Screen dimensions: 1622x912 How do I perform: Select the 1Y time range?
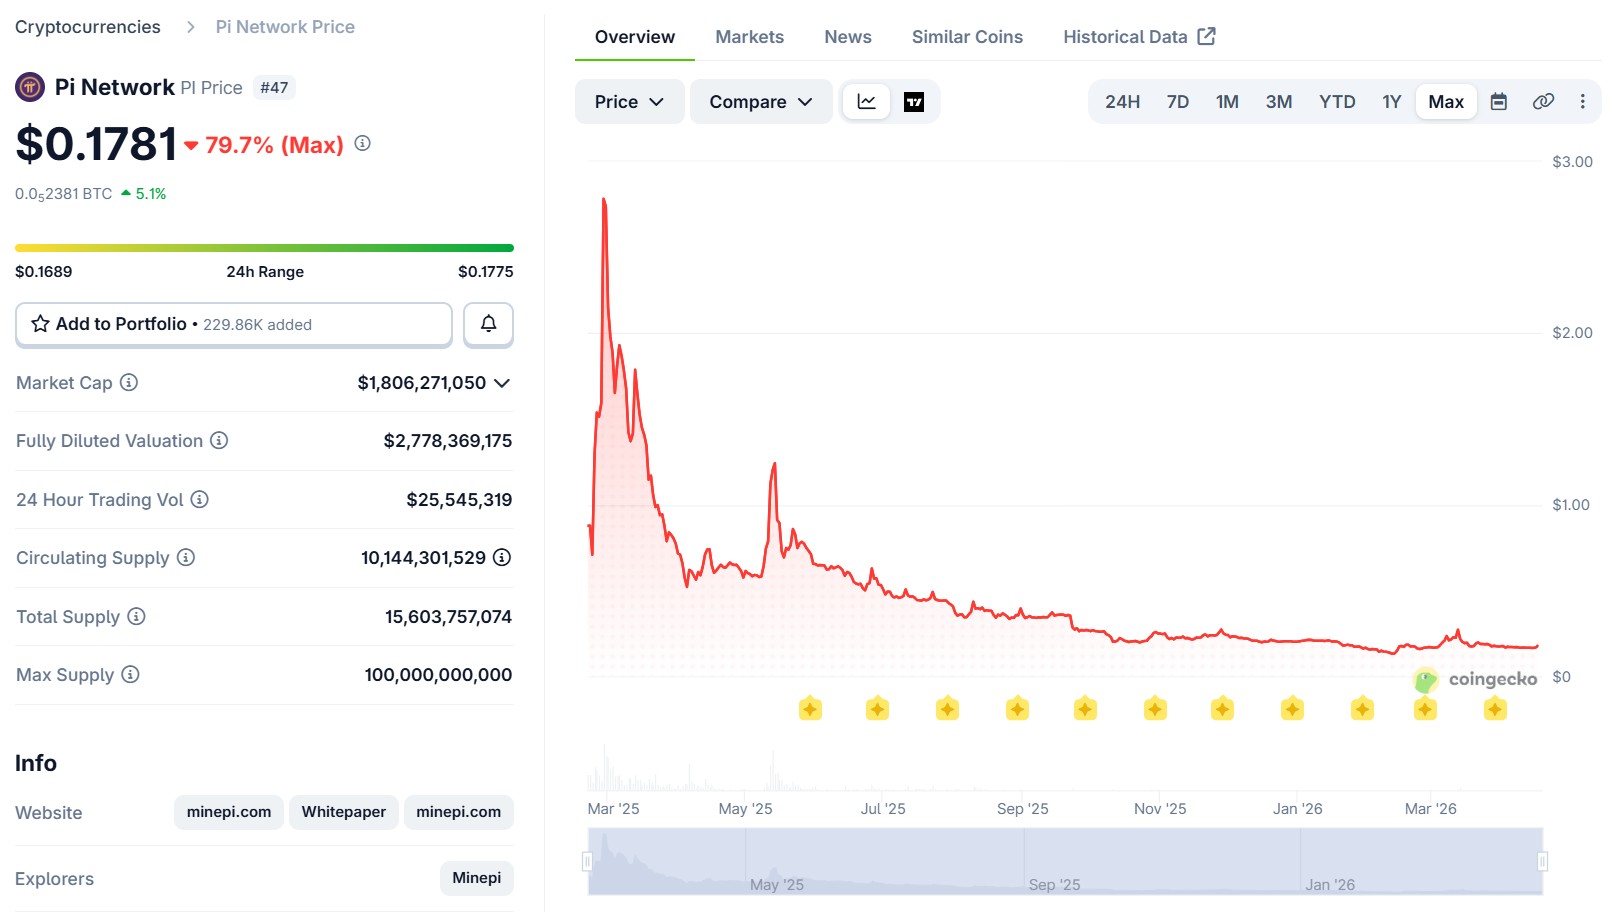pyautogui.click(x=1391, y=102)
